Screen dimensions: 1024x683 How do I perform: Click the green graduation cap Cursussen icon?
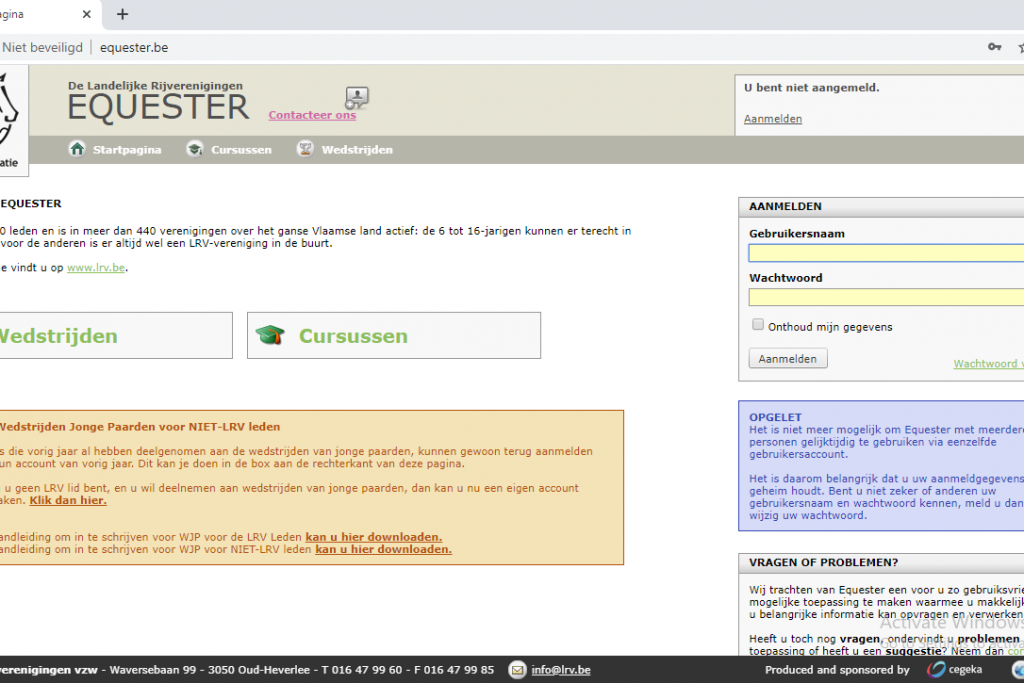(270, 335)
